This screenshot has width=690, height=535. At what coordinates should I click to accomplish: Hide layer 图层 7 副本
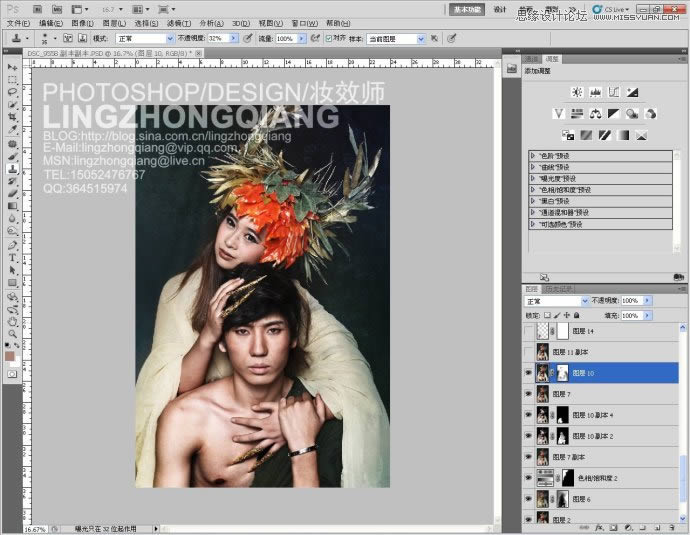529,457
